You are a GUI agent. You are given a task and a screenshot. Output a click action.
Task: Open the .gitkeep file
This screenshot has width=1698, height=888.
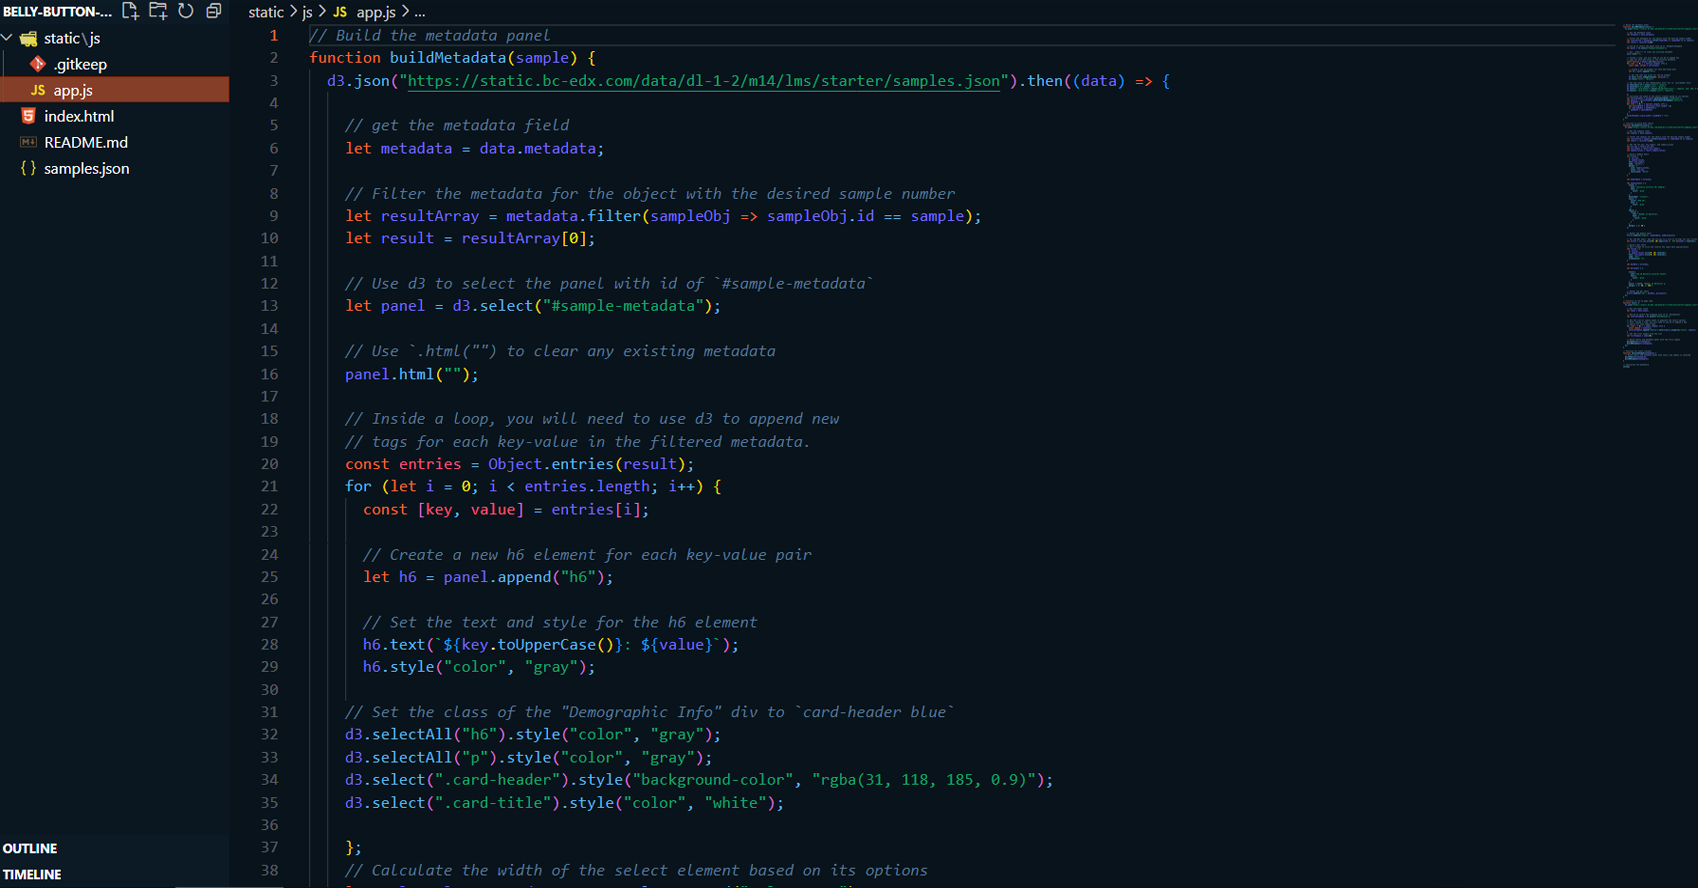(x=80, y=64)
